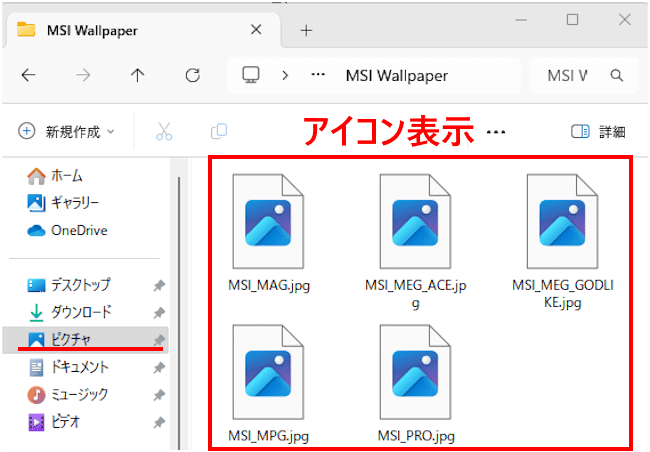Click the MSI_MAG.jpg file name
The image size is (650, 452).
pyautogui.click(x=269, y=285)
